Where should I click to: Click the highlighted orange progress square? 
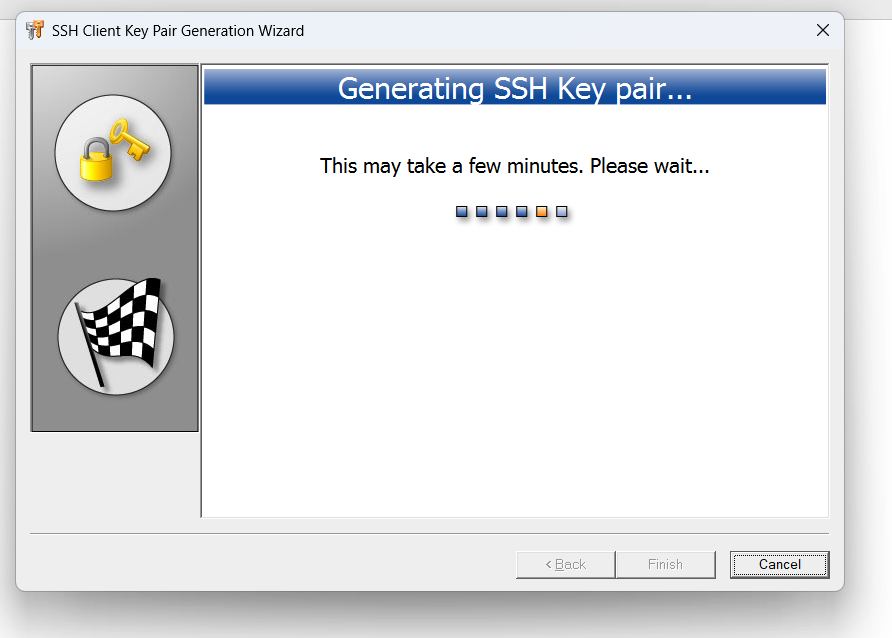click(x=542, y=211)
